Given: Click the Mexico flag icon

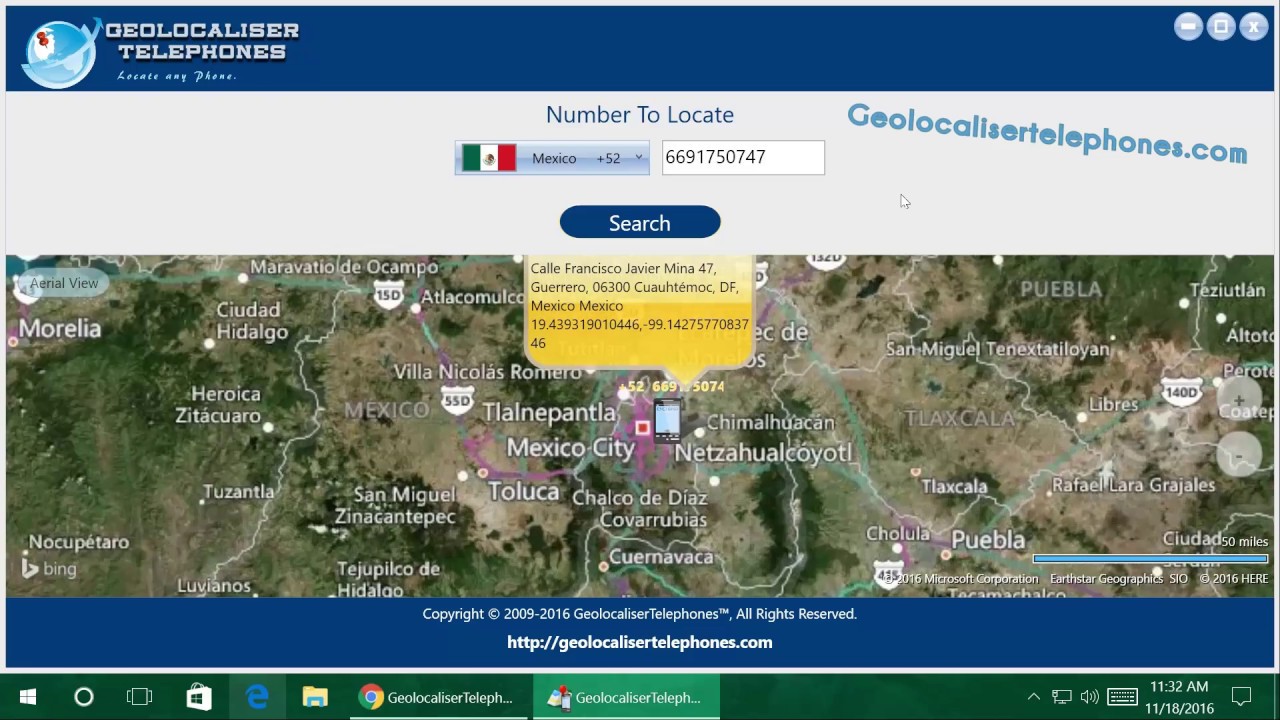Looking at the screenshot, I should [489, 158].
